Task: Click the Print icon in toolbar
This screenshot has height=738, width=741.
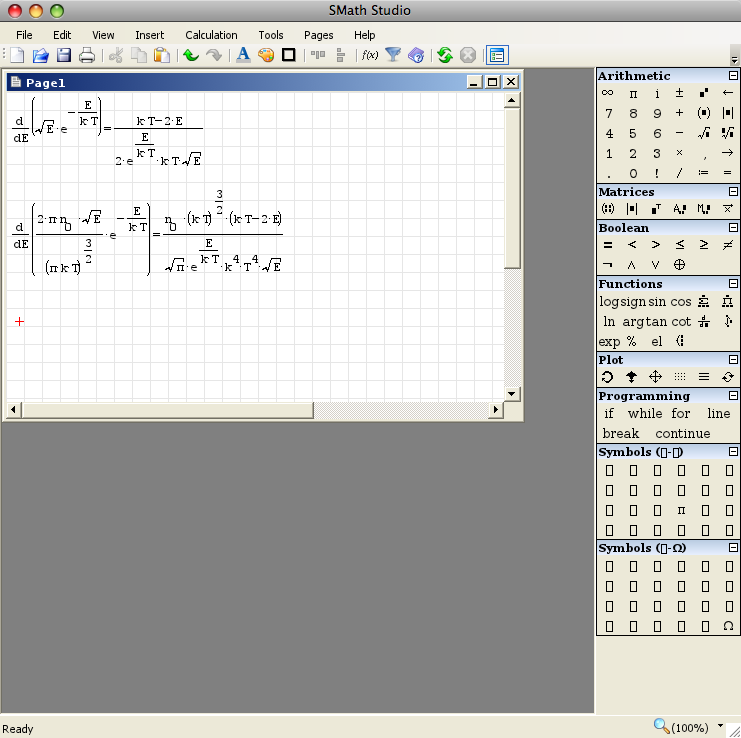Action: [87, 55]
